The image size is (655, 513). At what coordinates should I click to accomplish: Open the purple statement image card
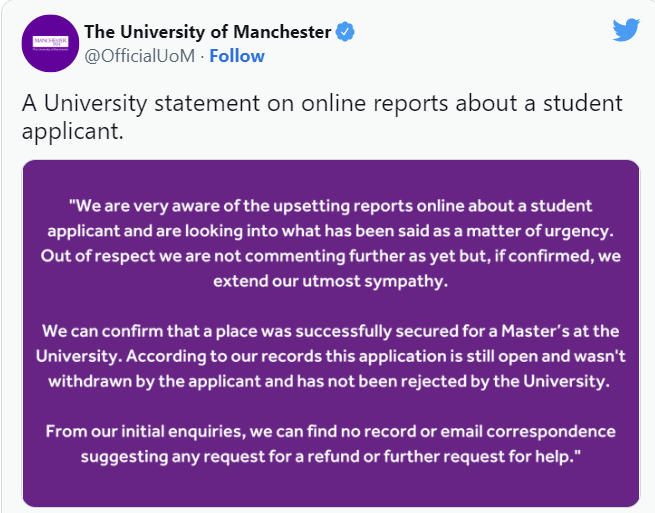331,333
